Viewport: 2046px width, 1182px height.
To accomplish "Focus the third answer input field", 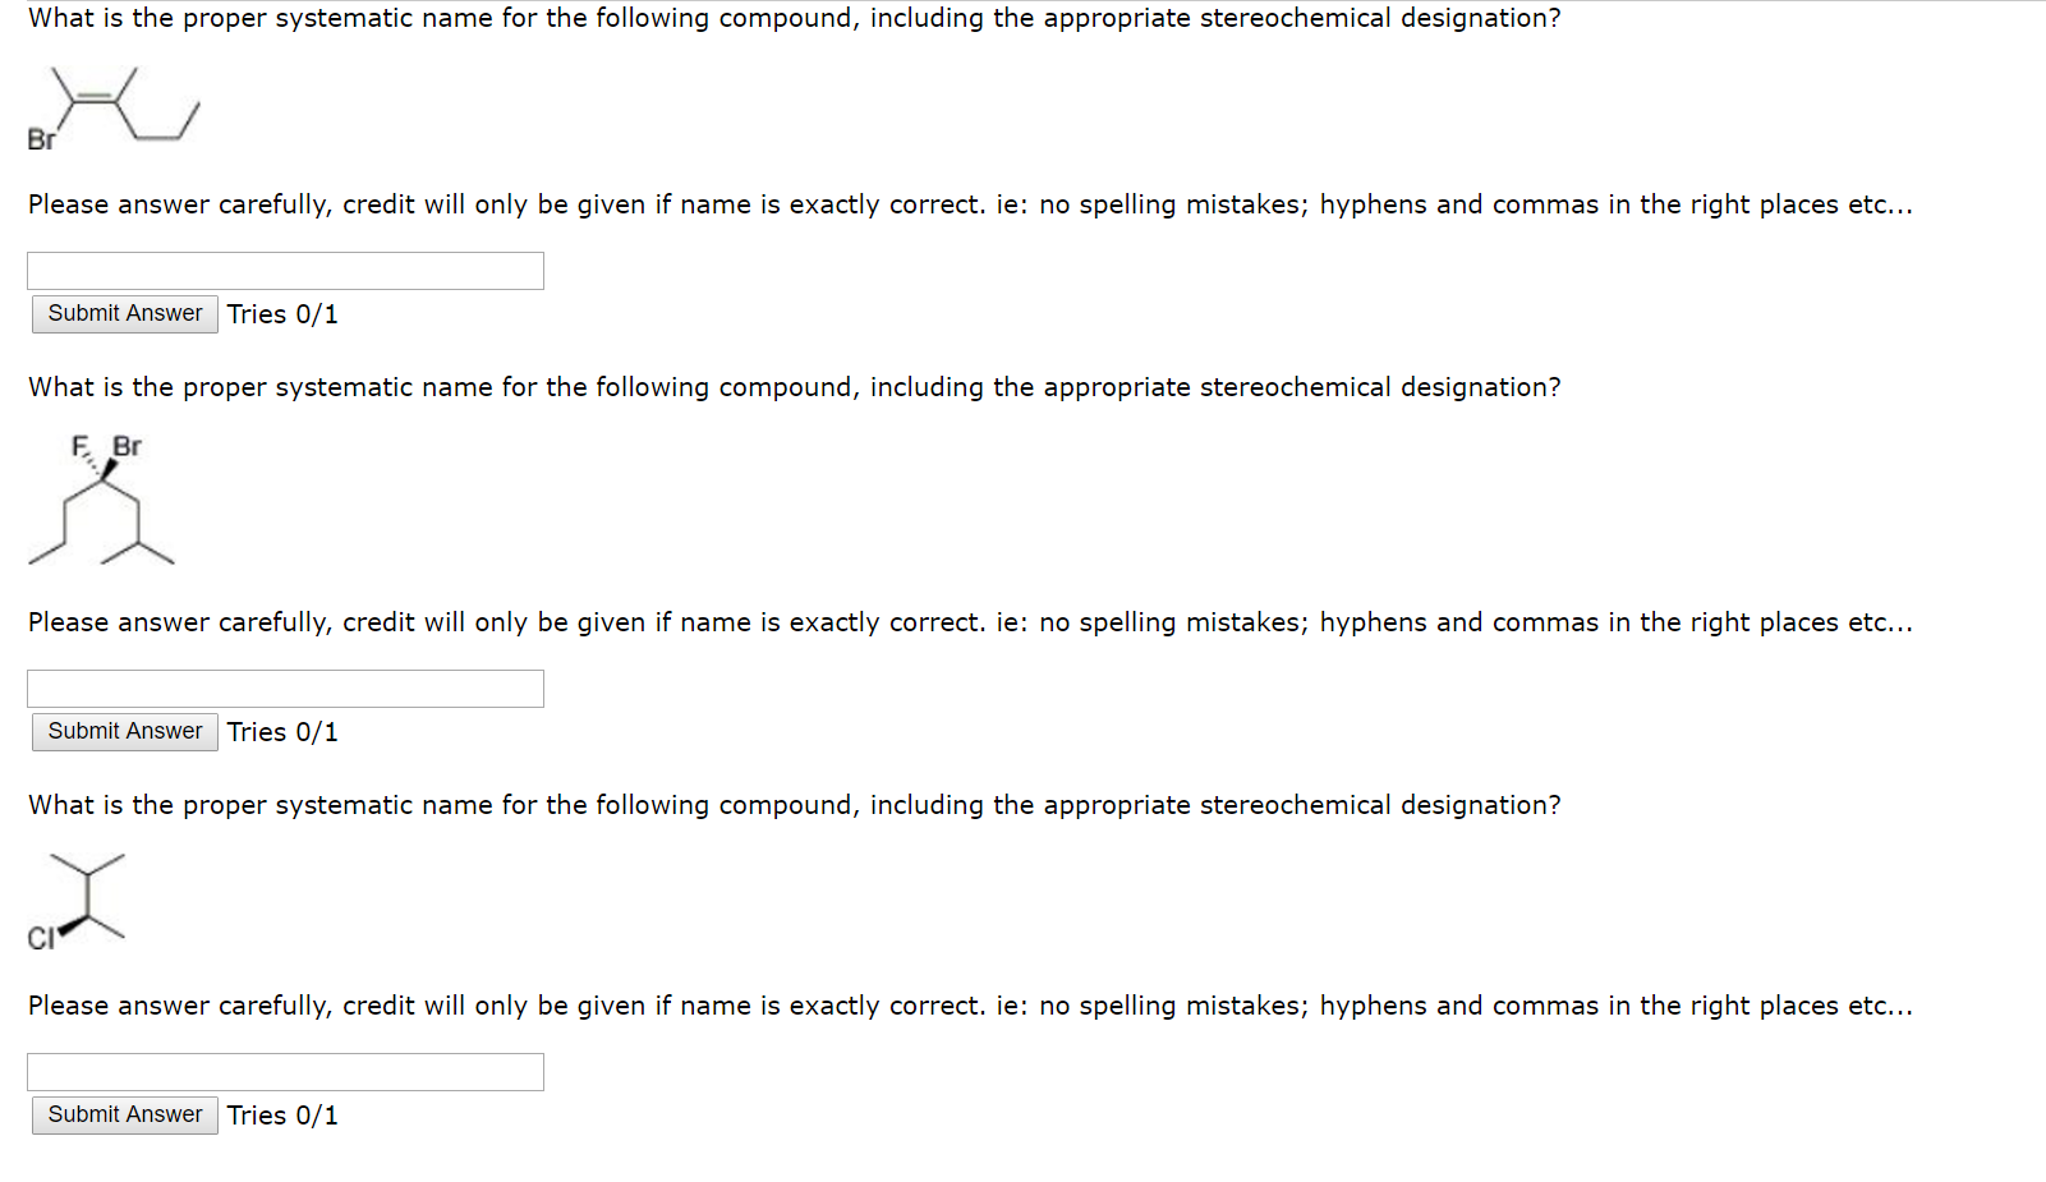I will pyautogui.click(x=285, y=1072).
